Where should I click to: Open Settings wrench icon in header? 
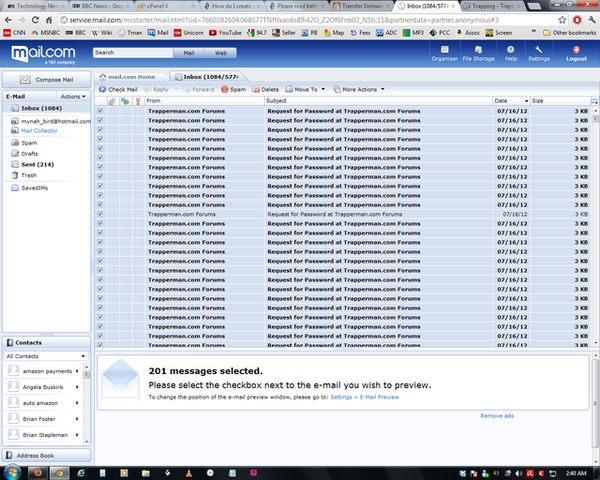point(539,50)
